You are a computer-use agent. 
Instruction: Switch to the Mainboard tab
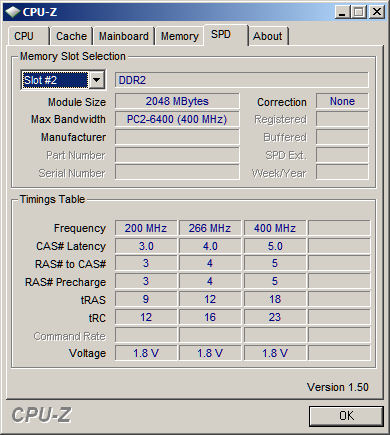(x=124, y=36)
